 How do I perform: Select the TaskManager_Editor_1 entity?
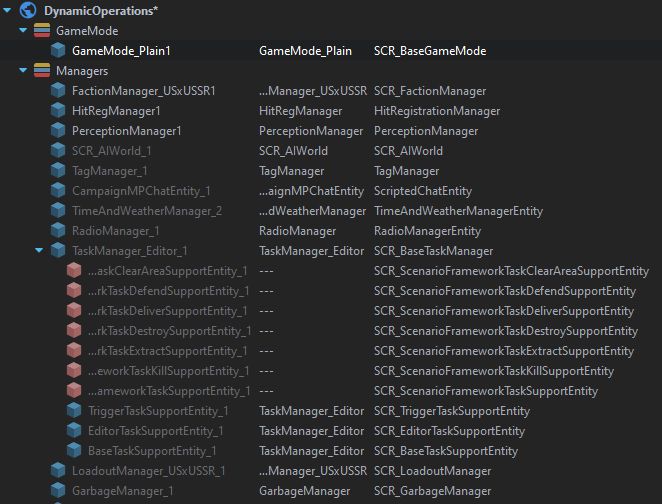click(130, 251)
